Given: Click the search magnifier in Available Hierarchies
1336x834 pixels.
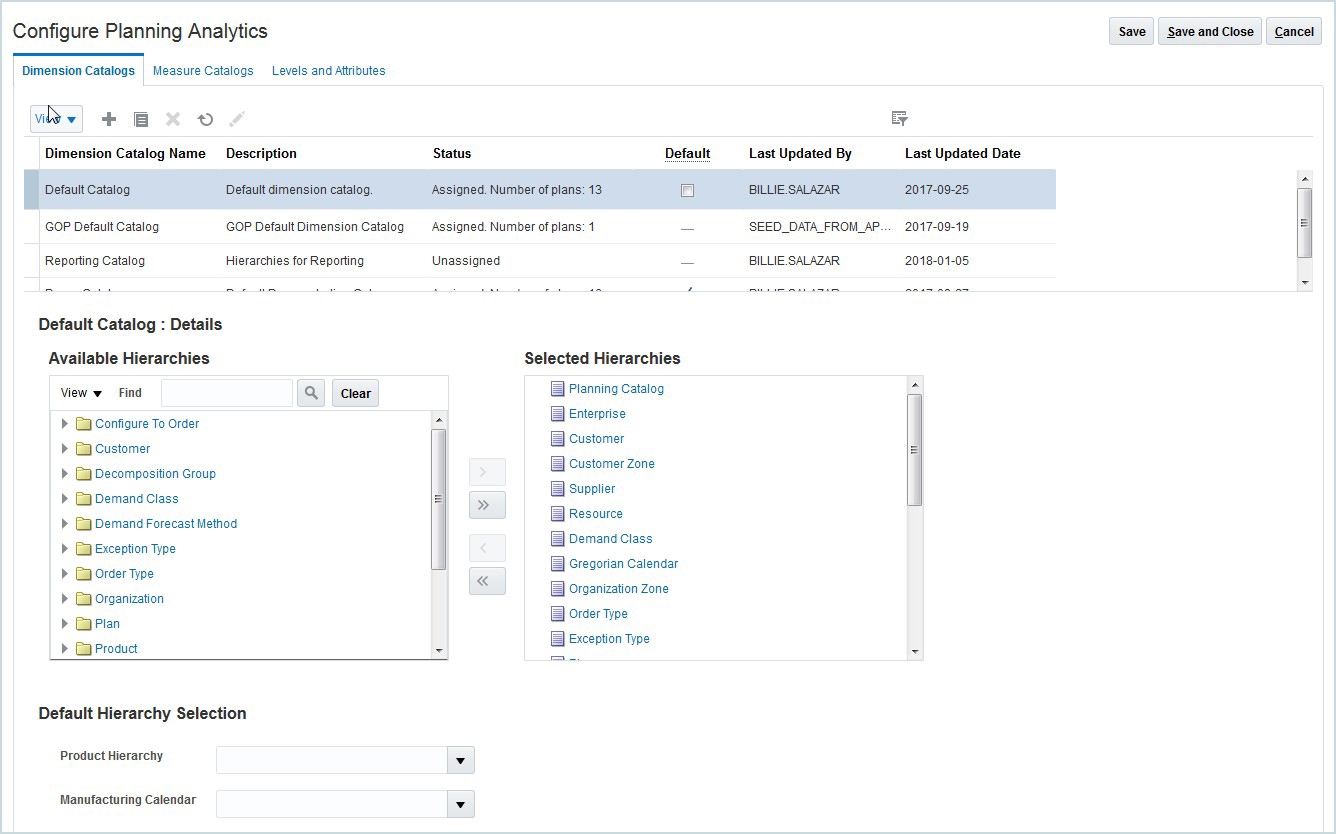Looking at the screenshot, I should 310,393.
